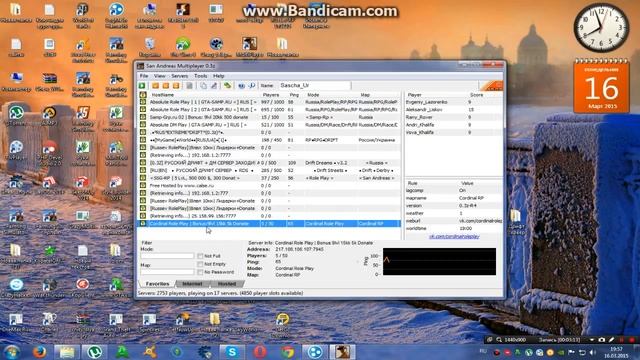Select the Absolute Role Play | 1 server row
The height and width of the screenshot is (360, 640).
(269, 102)
